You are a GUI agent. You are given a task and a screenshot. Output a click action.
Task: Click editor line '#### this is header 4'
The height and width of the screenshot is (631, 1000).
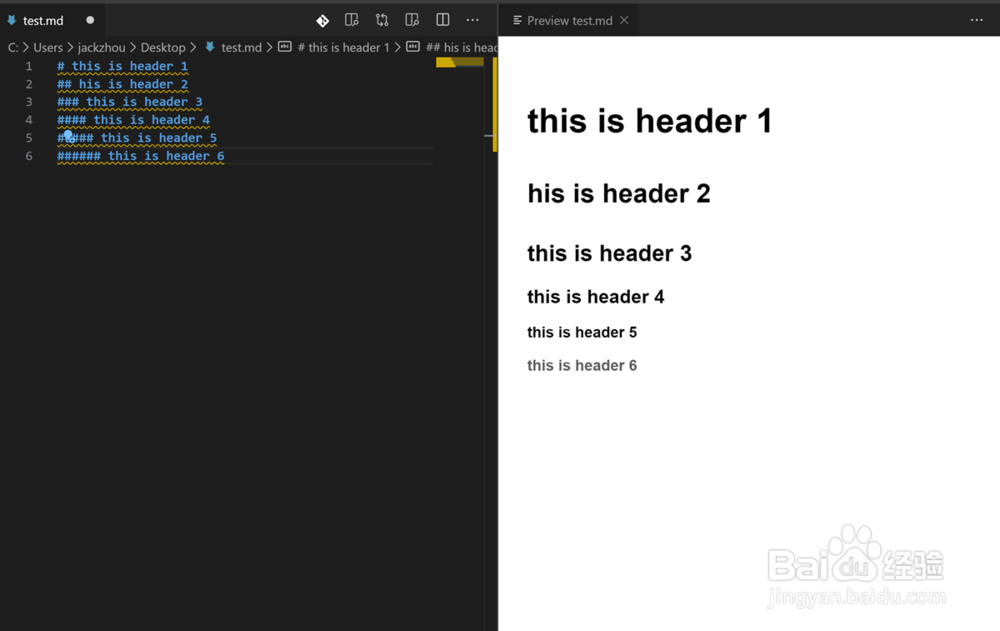pyautogui.click(x=133, y=120)
